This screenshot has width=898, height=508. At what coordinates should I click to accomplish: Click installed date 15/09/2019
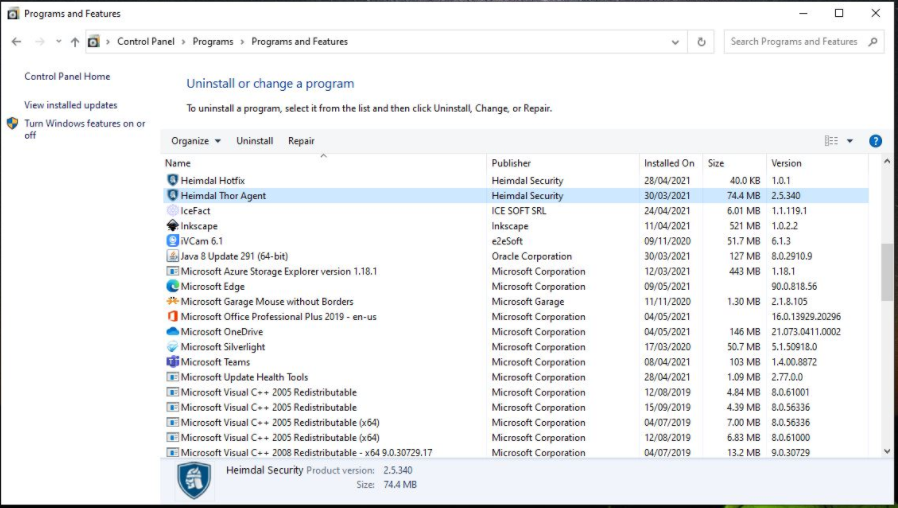pos(667,407)
